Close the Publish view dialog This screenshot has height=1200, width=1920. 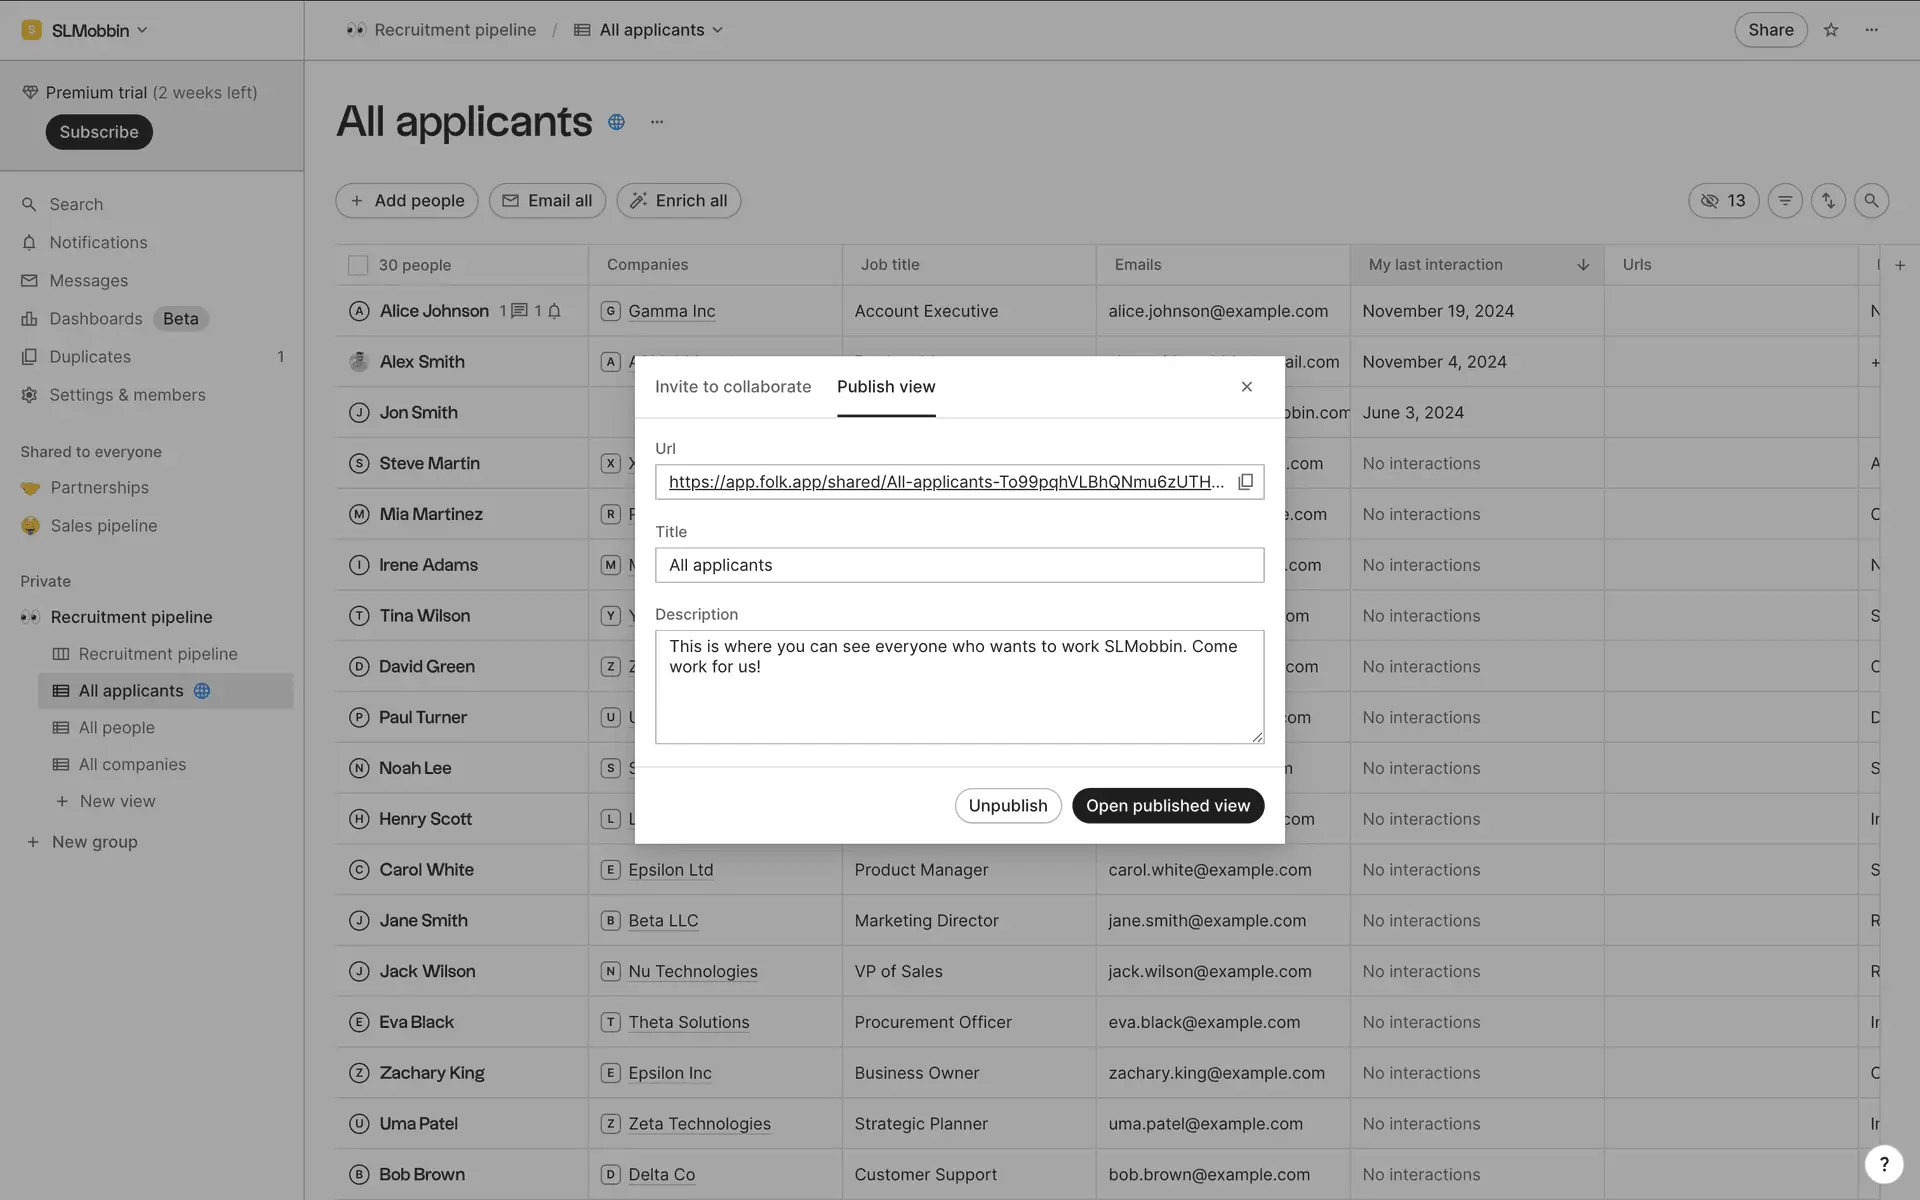click(x=1246, y=387)
